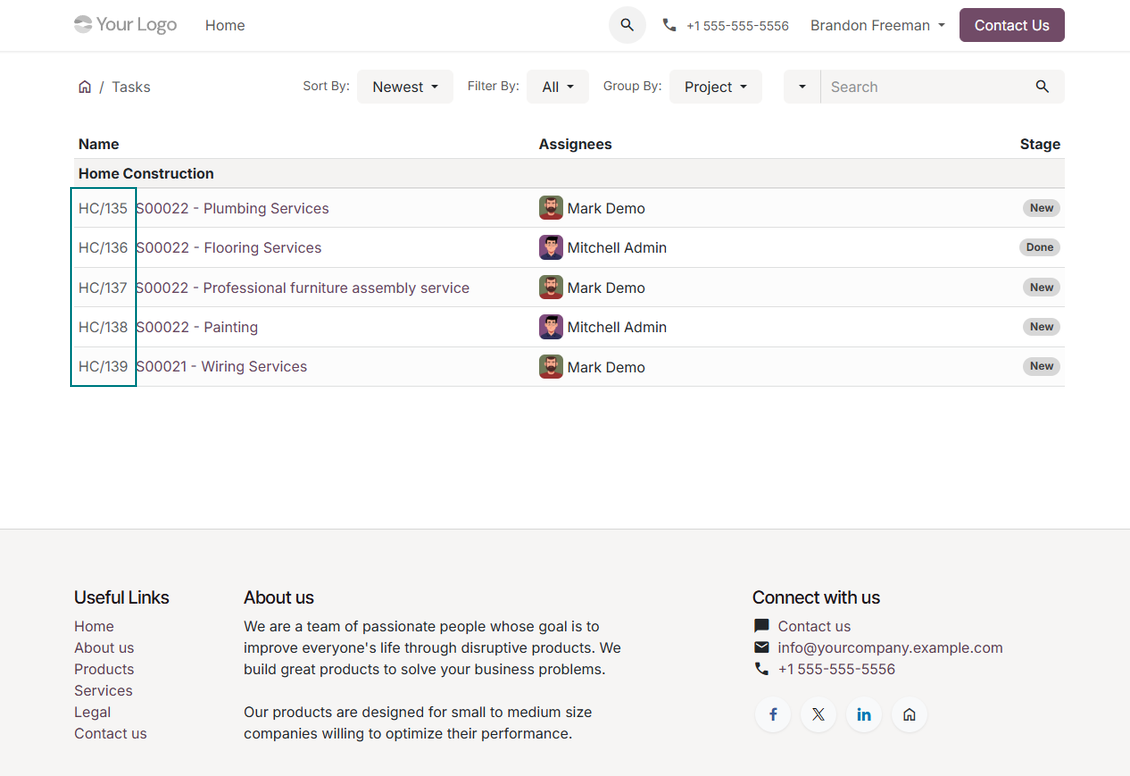The height and width of the screenshot is (776, 1130).
Task: Open S00021 - Wiring Services task
Action: pyautogui.click(x=221, y=366)
